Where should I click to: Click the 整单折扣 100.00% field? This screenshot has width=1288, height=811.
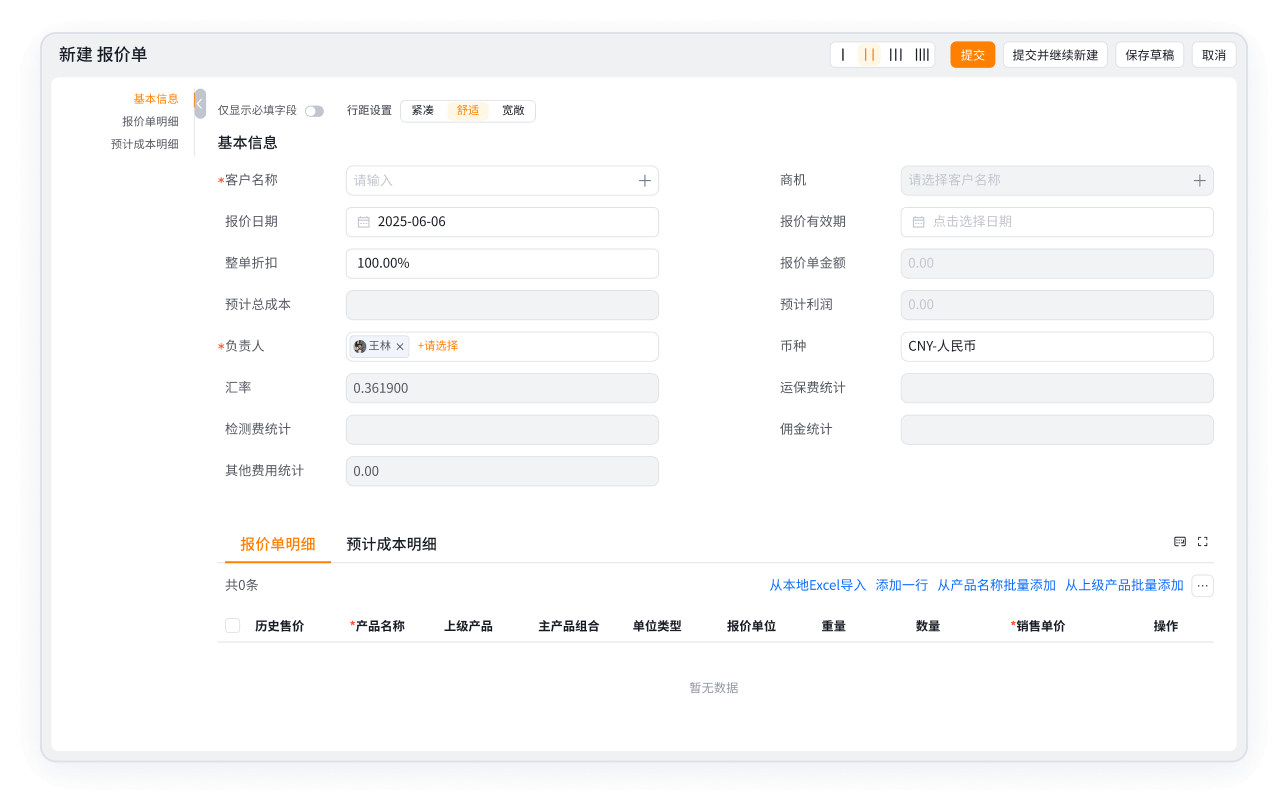(x=502, y=264)
